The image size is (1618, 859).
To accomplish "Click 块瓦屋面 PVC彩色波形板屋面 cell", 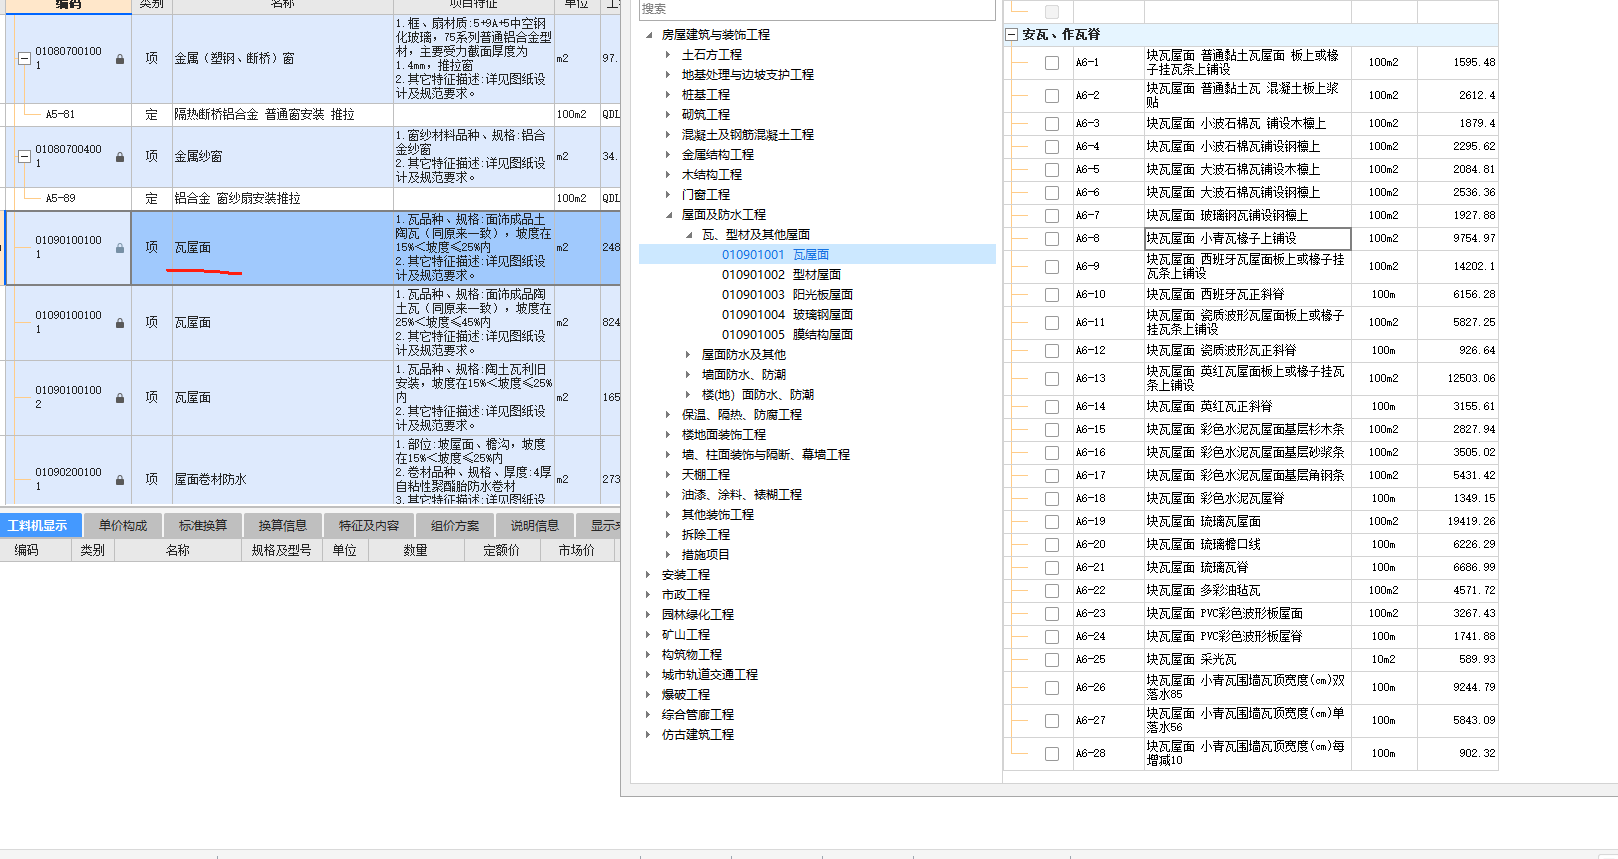I will pyautogui.click(x=1247, y=614).
